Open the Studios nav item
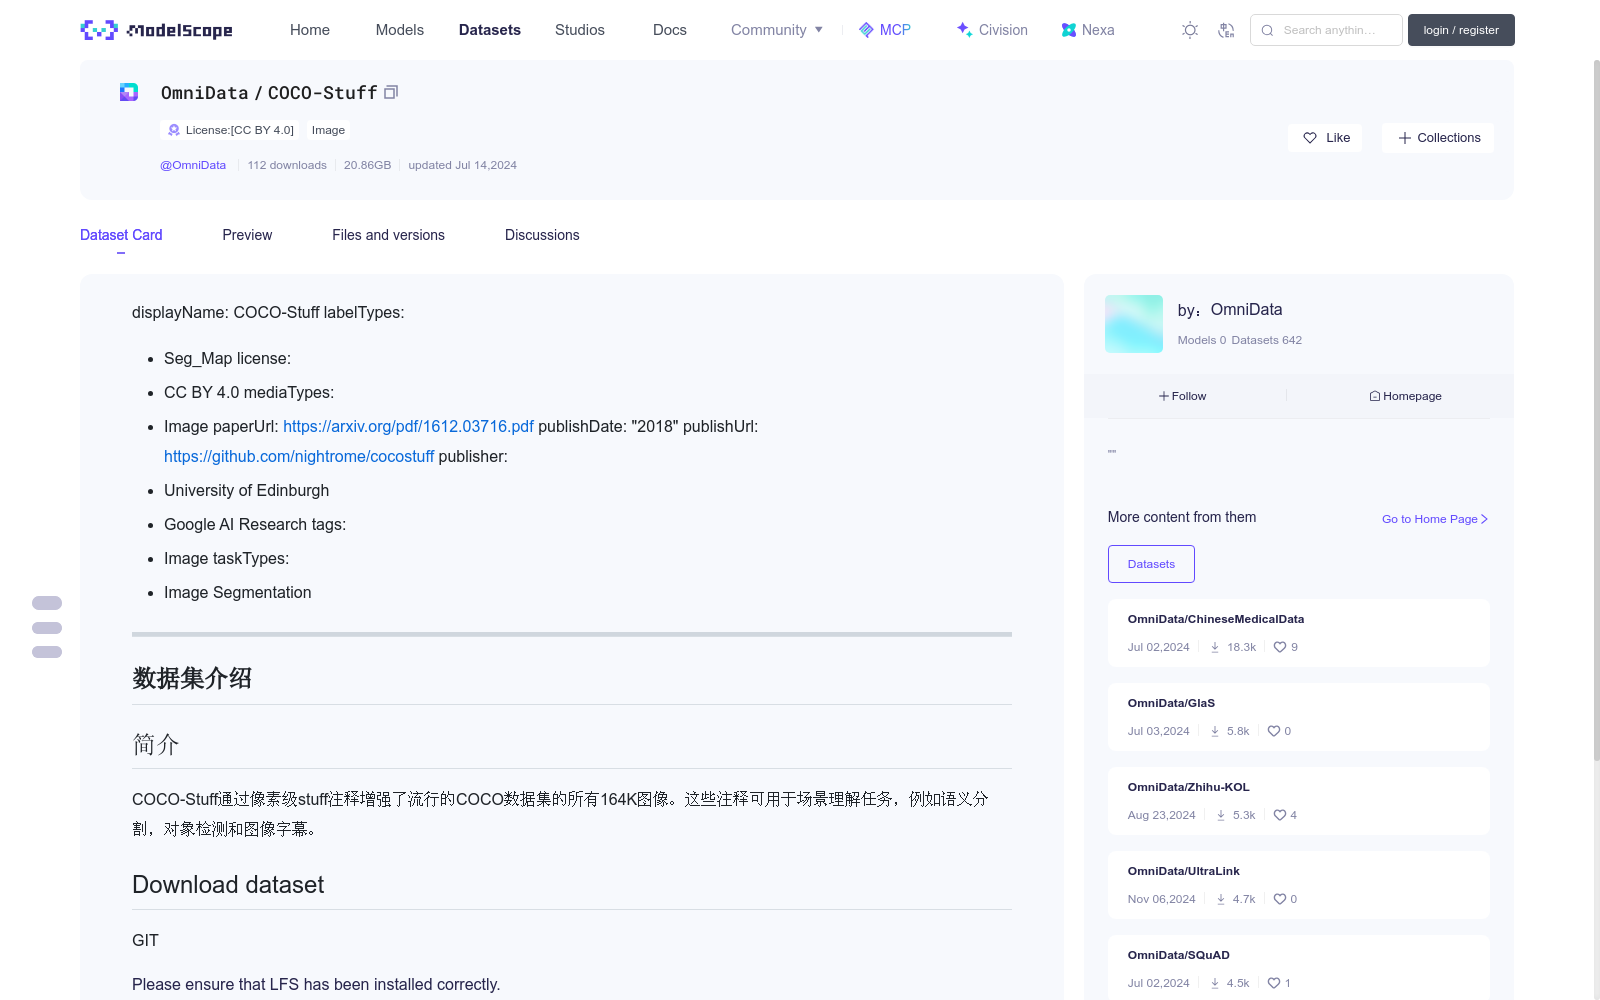1600x1000 pixels. point(580,30)
